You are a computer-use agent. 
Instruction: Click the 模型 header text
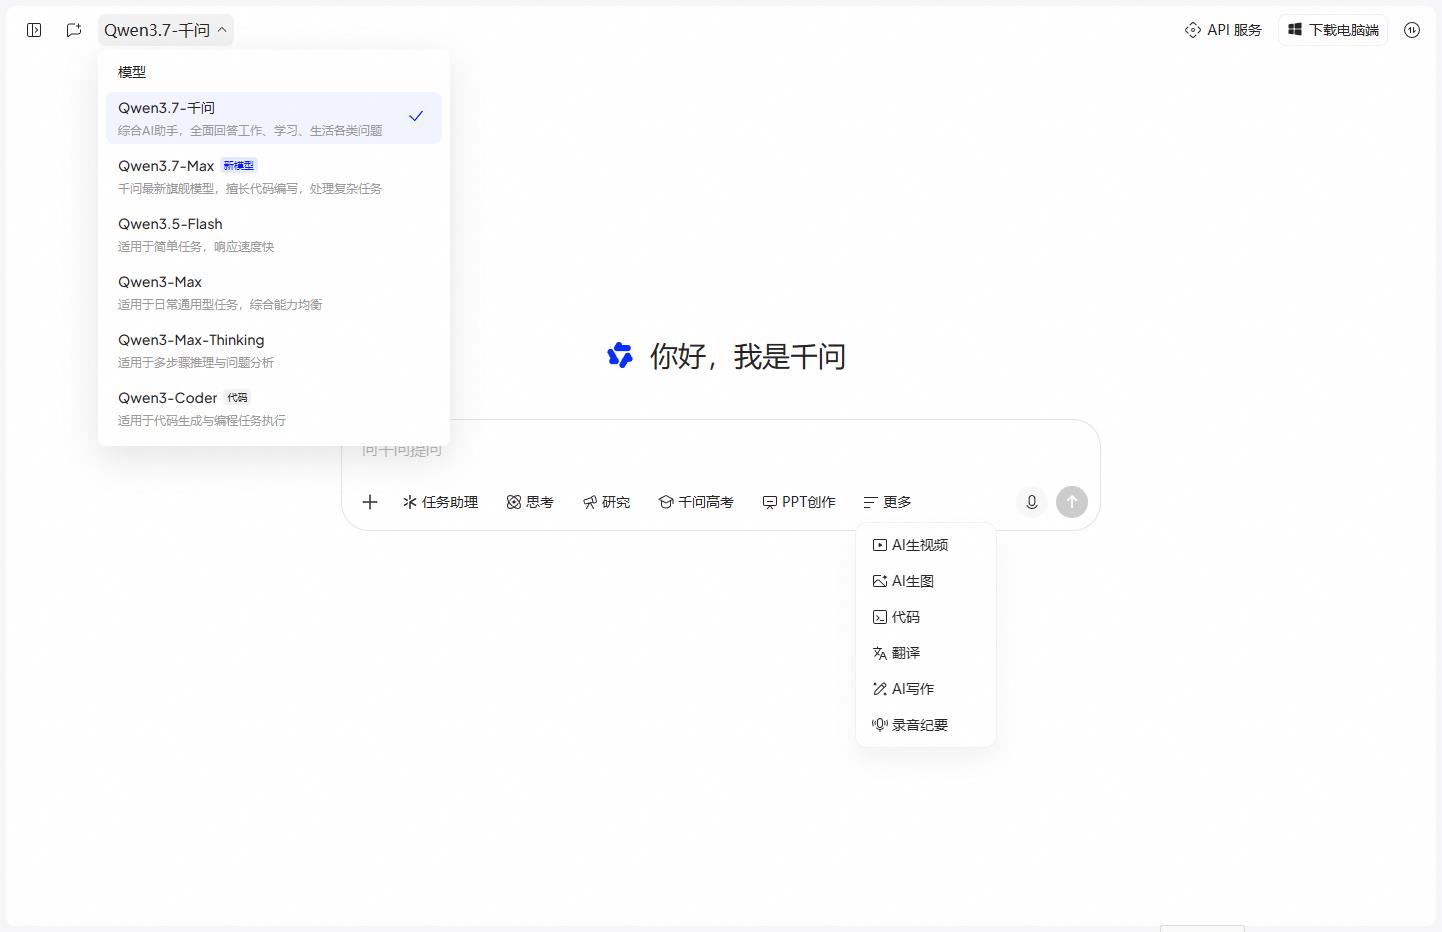pos(132,72)
